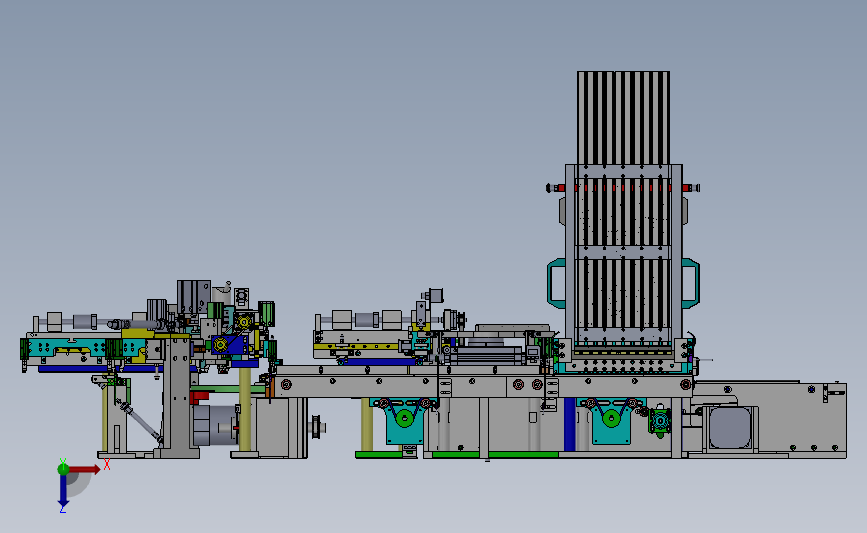Select the long green base plate under the conveyor
This screenshot has height=533, width=867.
[x=495, y=454]
